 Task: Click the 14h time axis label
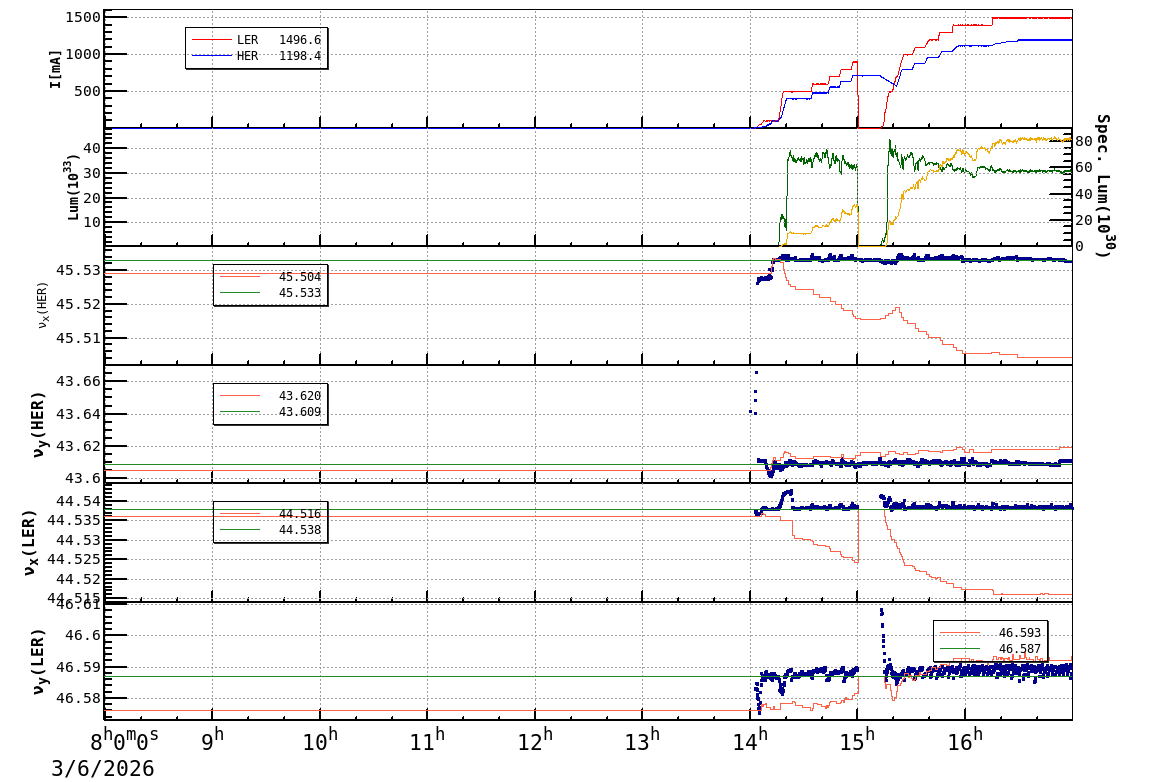(751, 740)
